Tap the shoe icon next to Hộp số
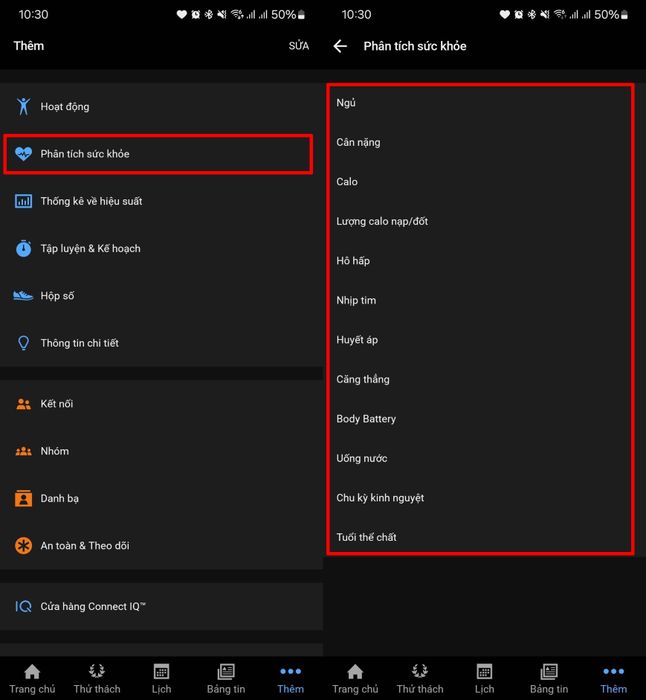Screen dimensions: 646x700 pyautogui.click(x=23, y=296)
